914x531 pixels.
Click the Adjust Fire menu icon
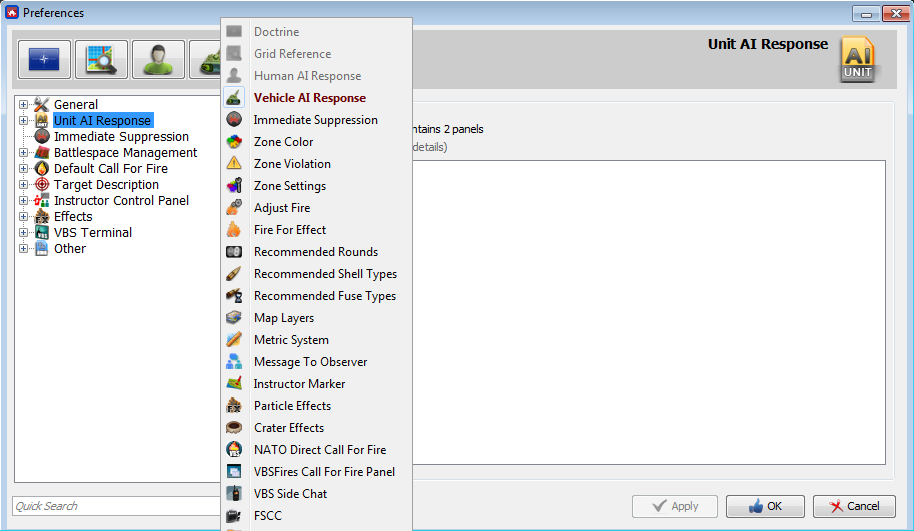click(234, 208)
